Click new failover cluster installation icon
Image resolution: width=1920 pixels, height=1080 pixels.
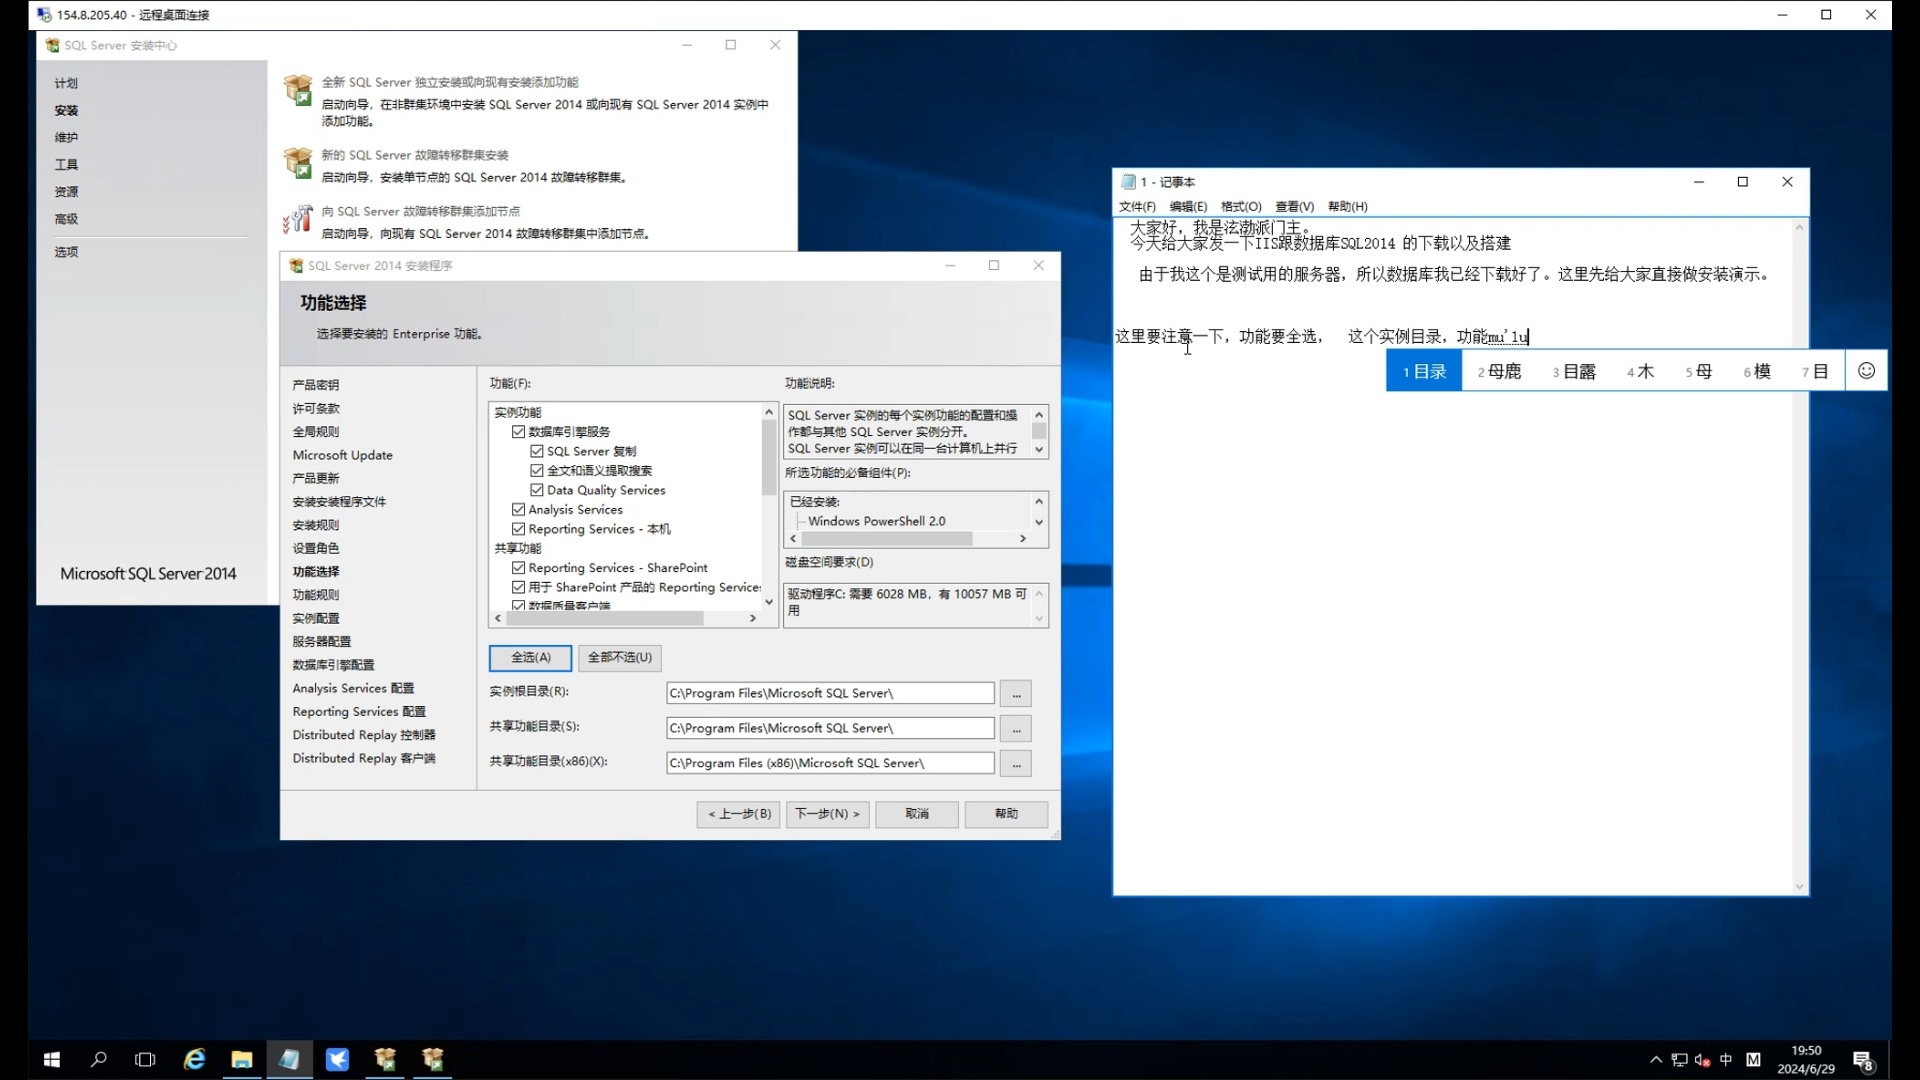click(298, 163)
